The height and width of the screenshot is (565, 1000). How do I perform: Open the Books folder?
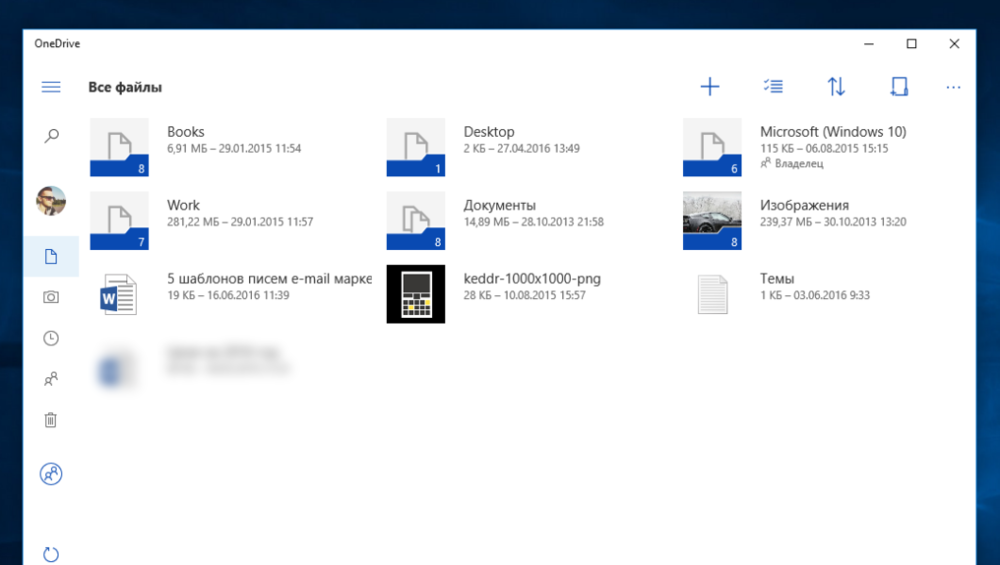[x=119, y=147]
